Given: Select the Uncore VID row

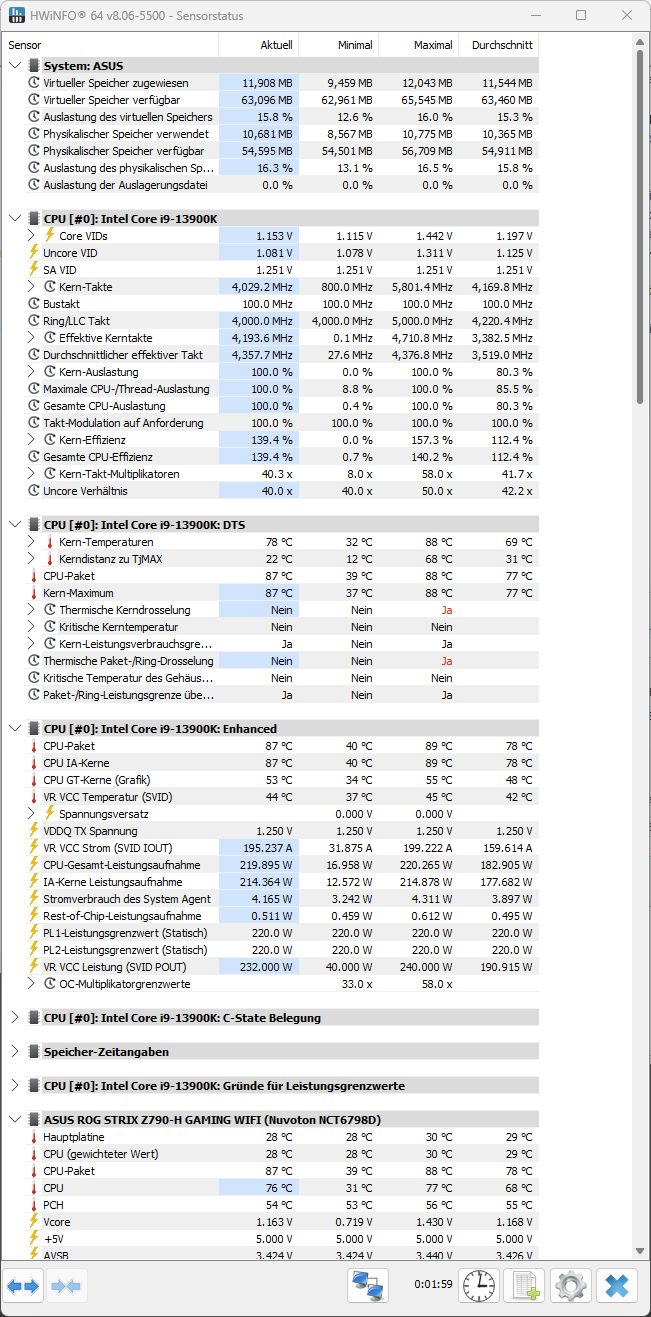Looking at the screenshot, I should 271,253.
